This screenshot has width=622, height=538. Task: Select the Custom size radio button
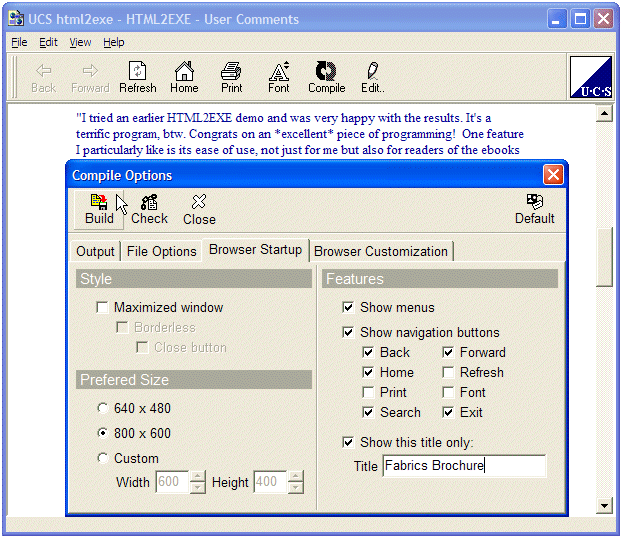click(x=103, y=458)
